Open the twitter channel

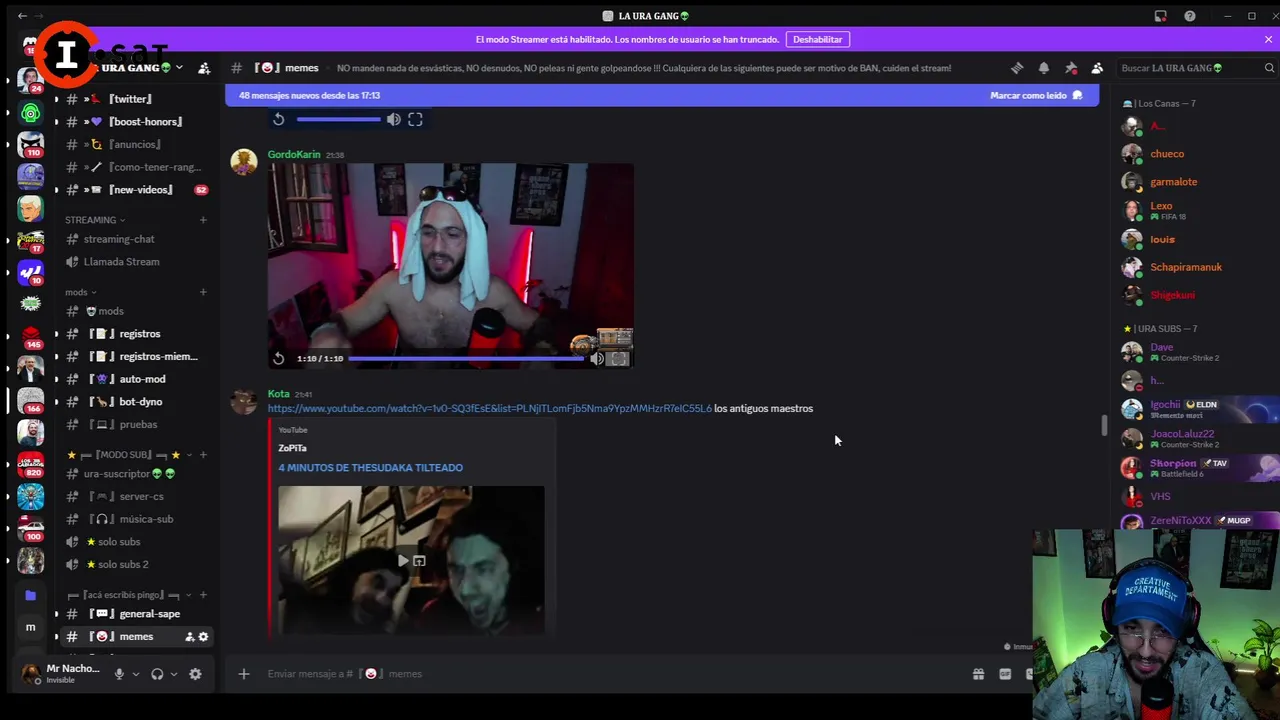tap(131, 99)
